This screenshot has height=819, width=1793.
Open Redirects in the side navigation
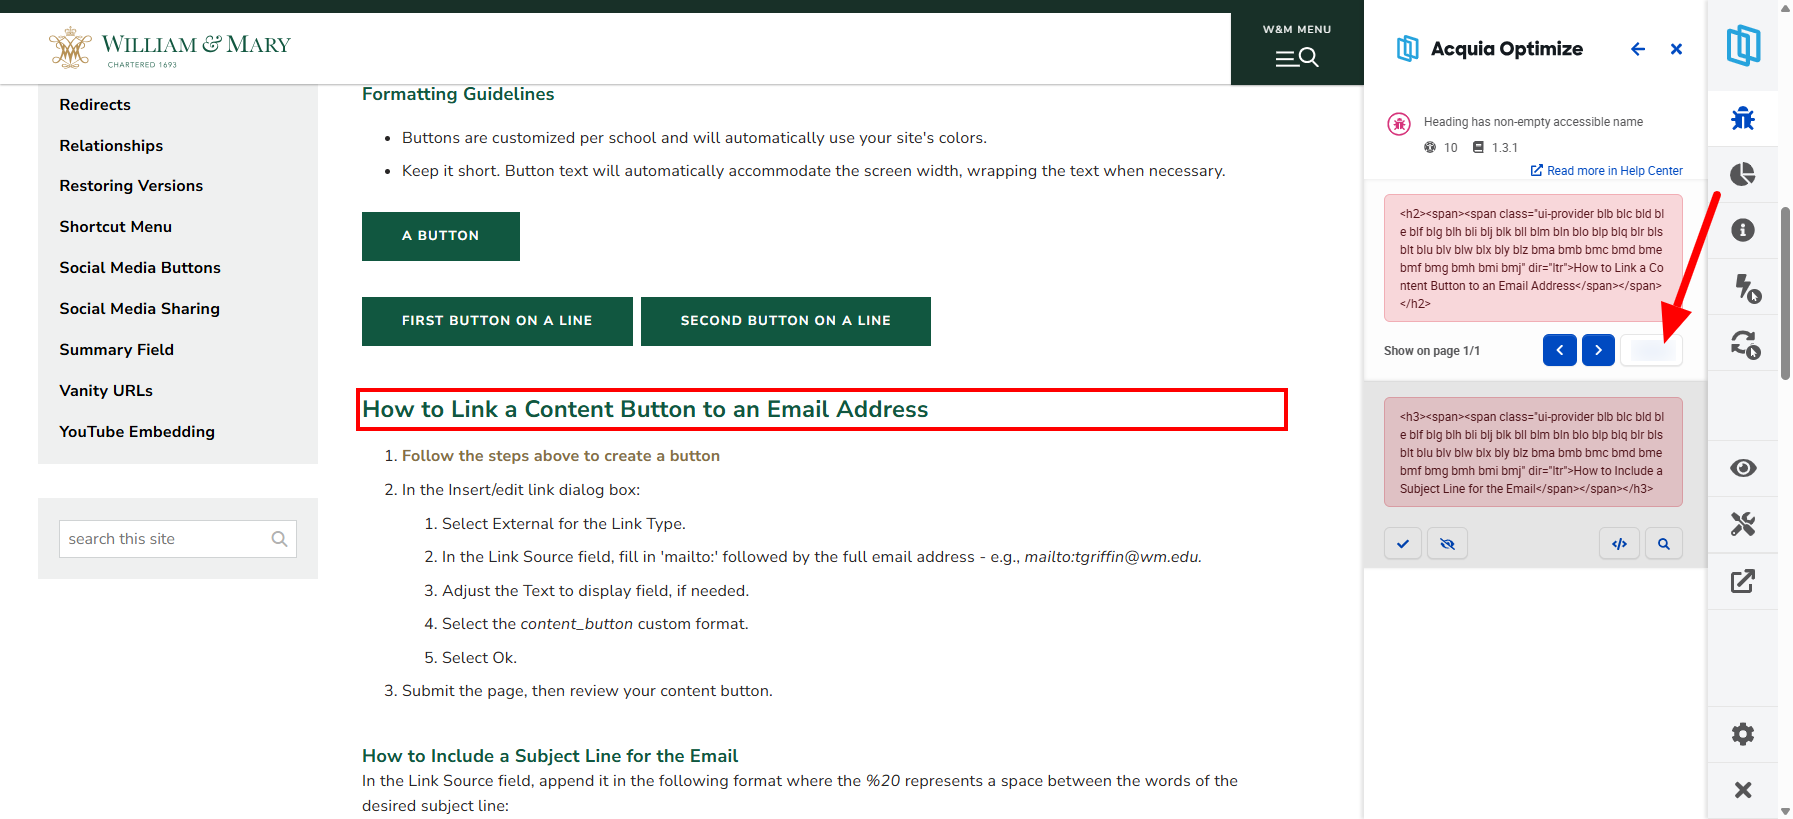[x=95, y=105]
